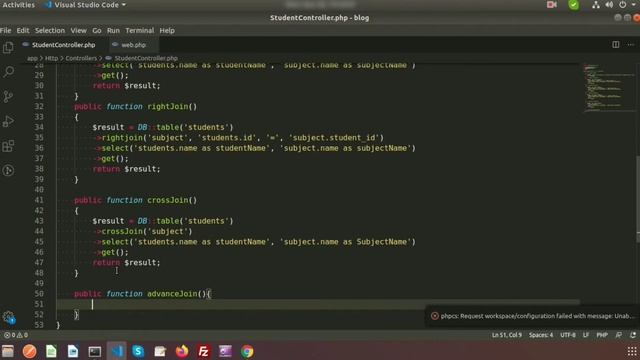Open the Help menu
640x360 pixels.
167,31
